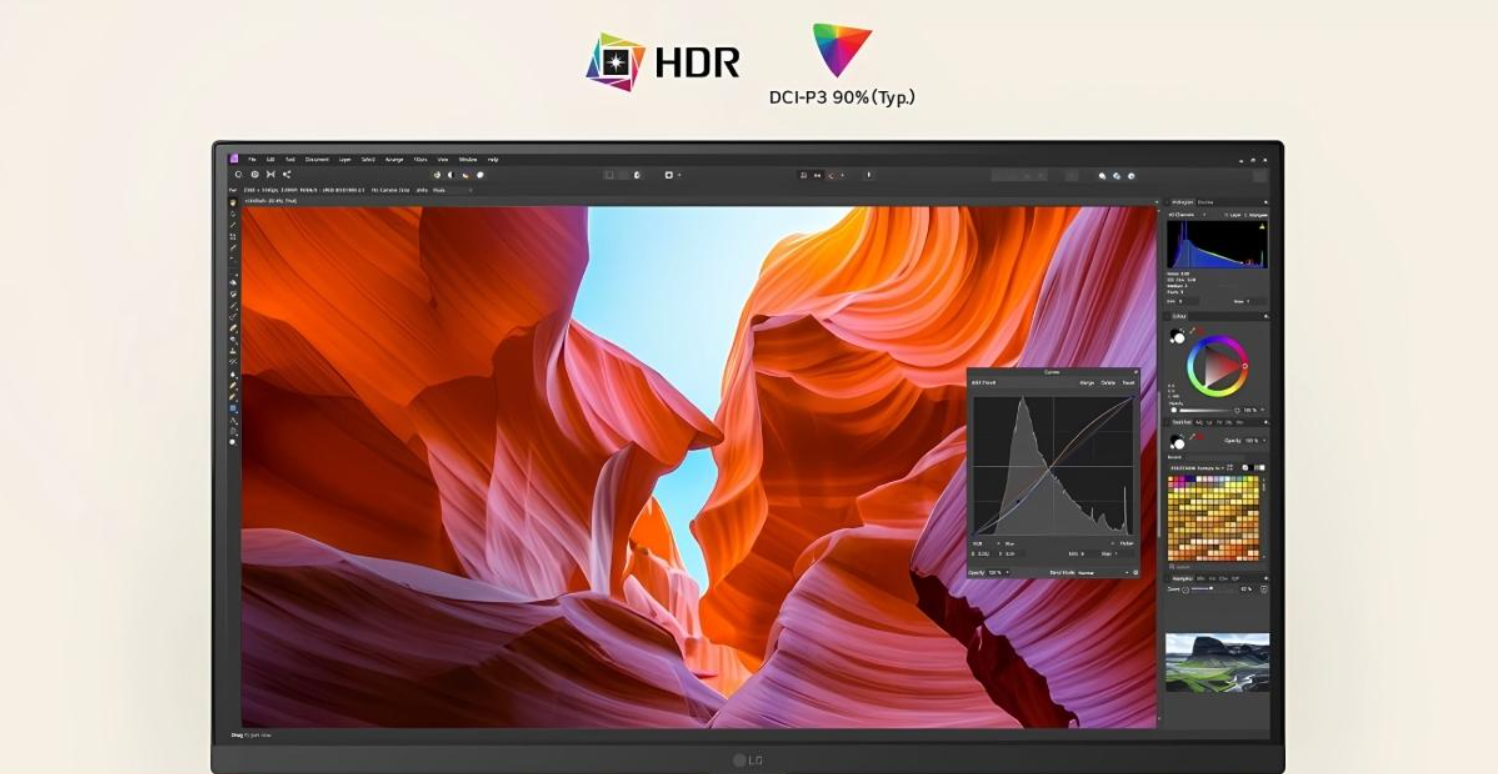Click the Auto White Balance icon

coord(479,174)
